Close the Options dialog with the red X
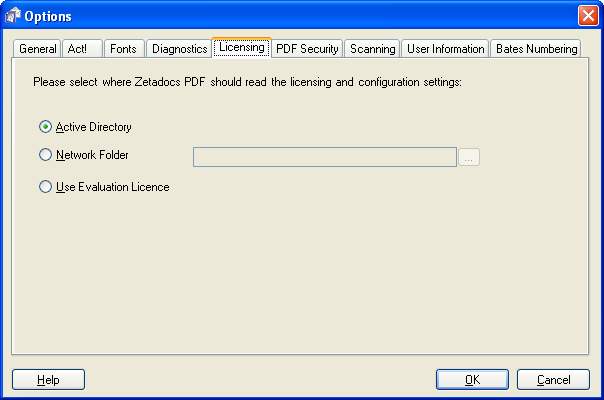This screenshot has height=400, width=604. click(x=588, y=16)
